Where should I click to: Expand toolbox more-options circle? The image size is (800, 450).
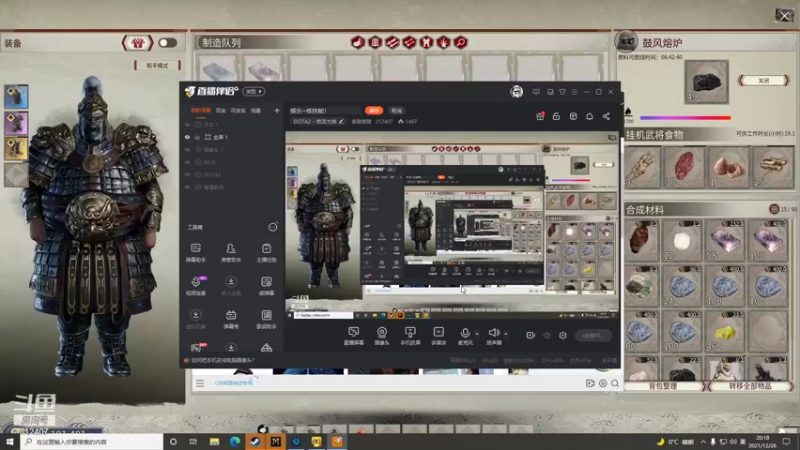273,227
